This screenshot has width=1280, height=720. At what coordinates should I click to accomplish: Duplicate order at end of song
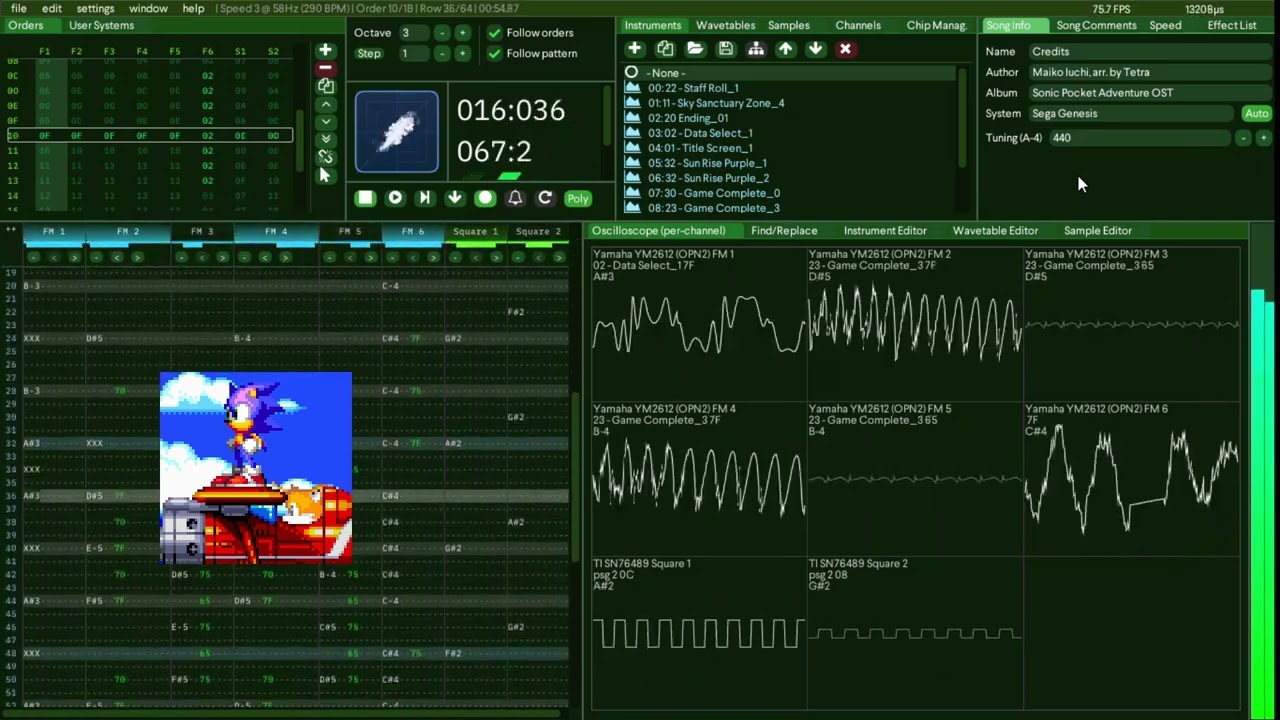[325, 139]
